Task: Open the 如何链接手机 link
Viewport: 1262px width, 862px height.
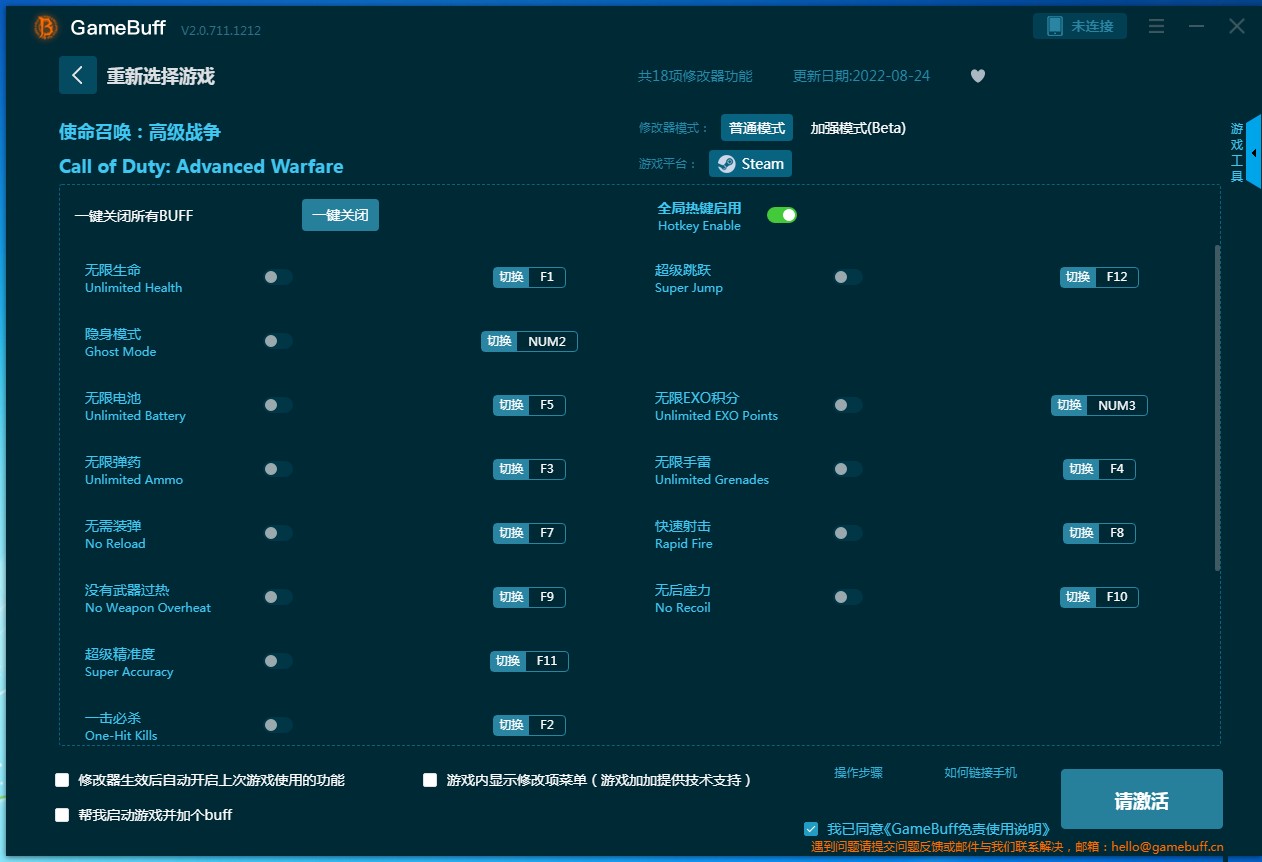Action: (980, 773)
